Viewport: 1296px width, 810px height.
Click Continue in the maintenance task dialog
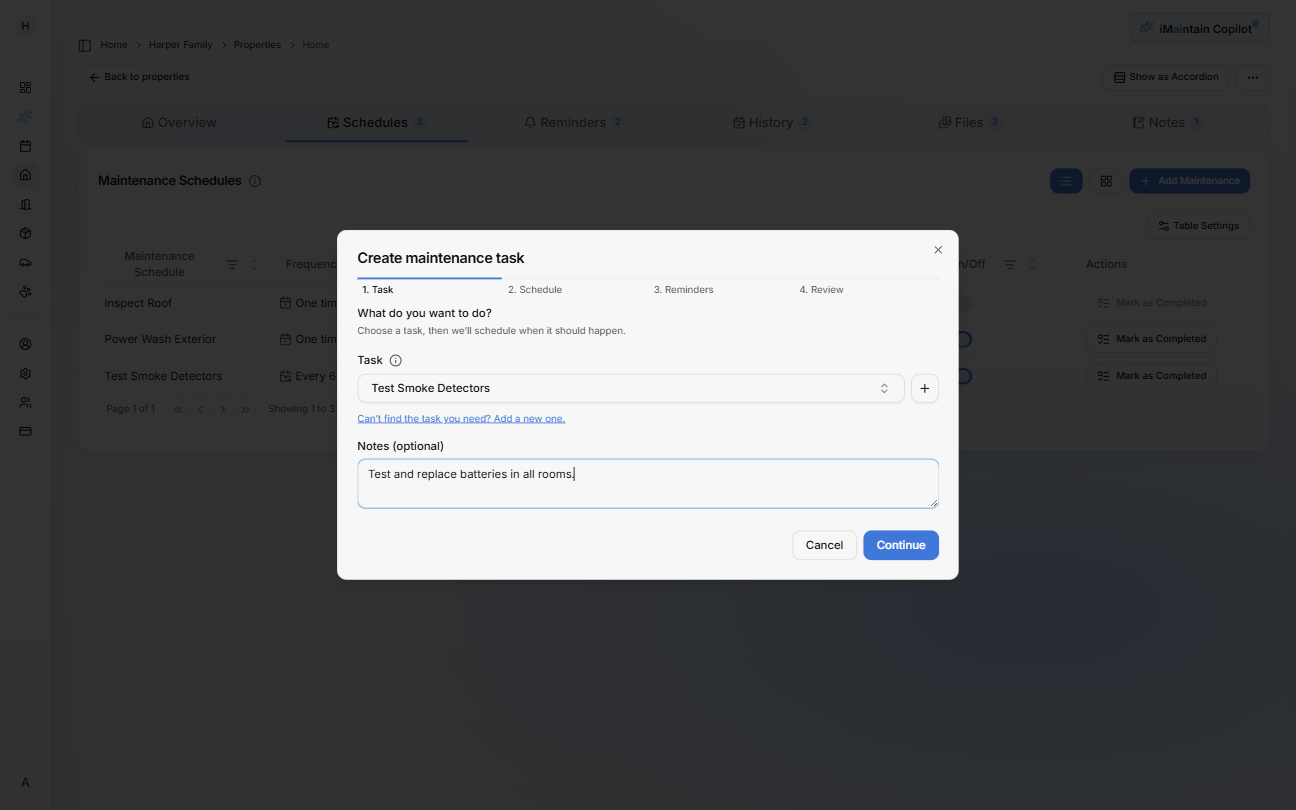point(900,545)
